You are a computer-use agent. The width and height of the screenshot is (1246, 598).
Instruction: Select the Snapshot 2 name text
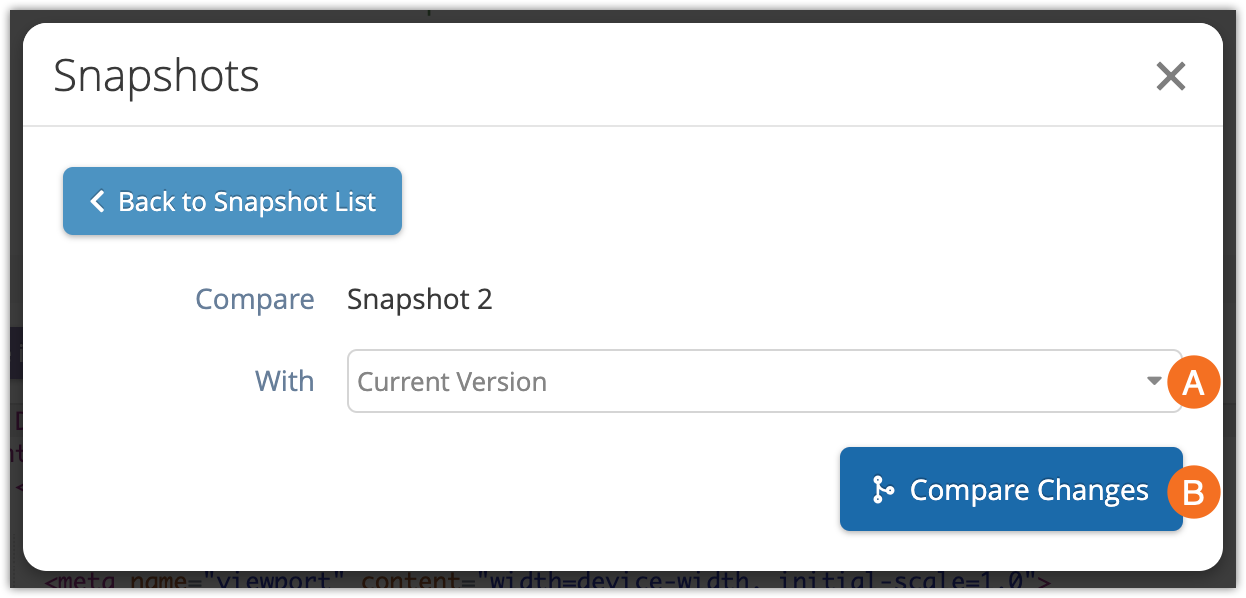[419, 299]
